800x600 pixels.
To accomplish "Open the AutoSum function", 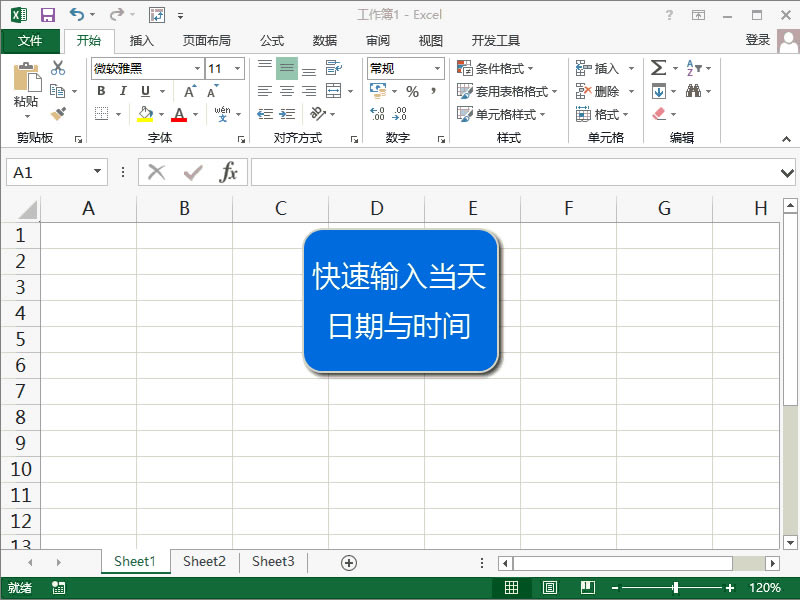I will [657, 68].
